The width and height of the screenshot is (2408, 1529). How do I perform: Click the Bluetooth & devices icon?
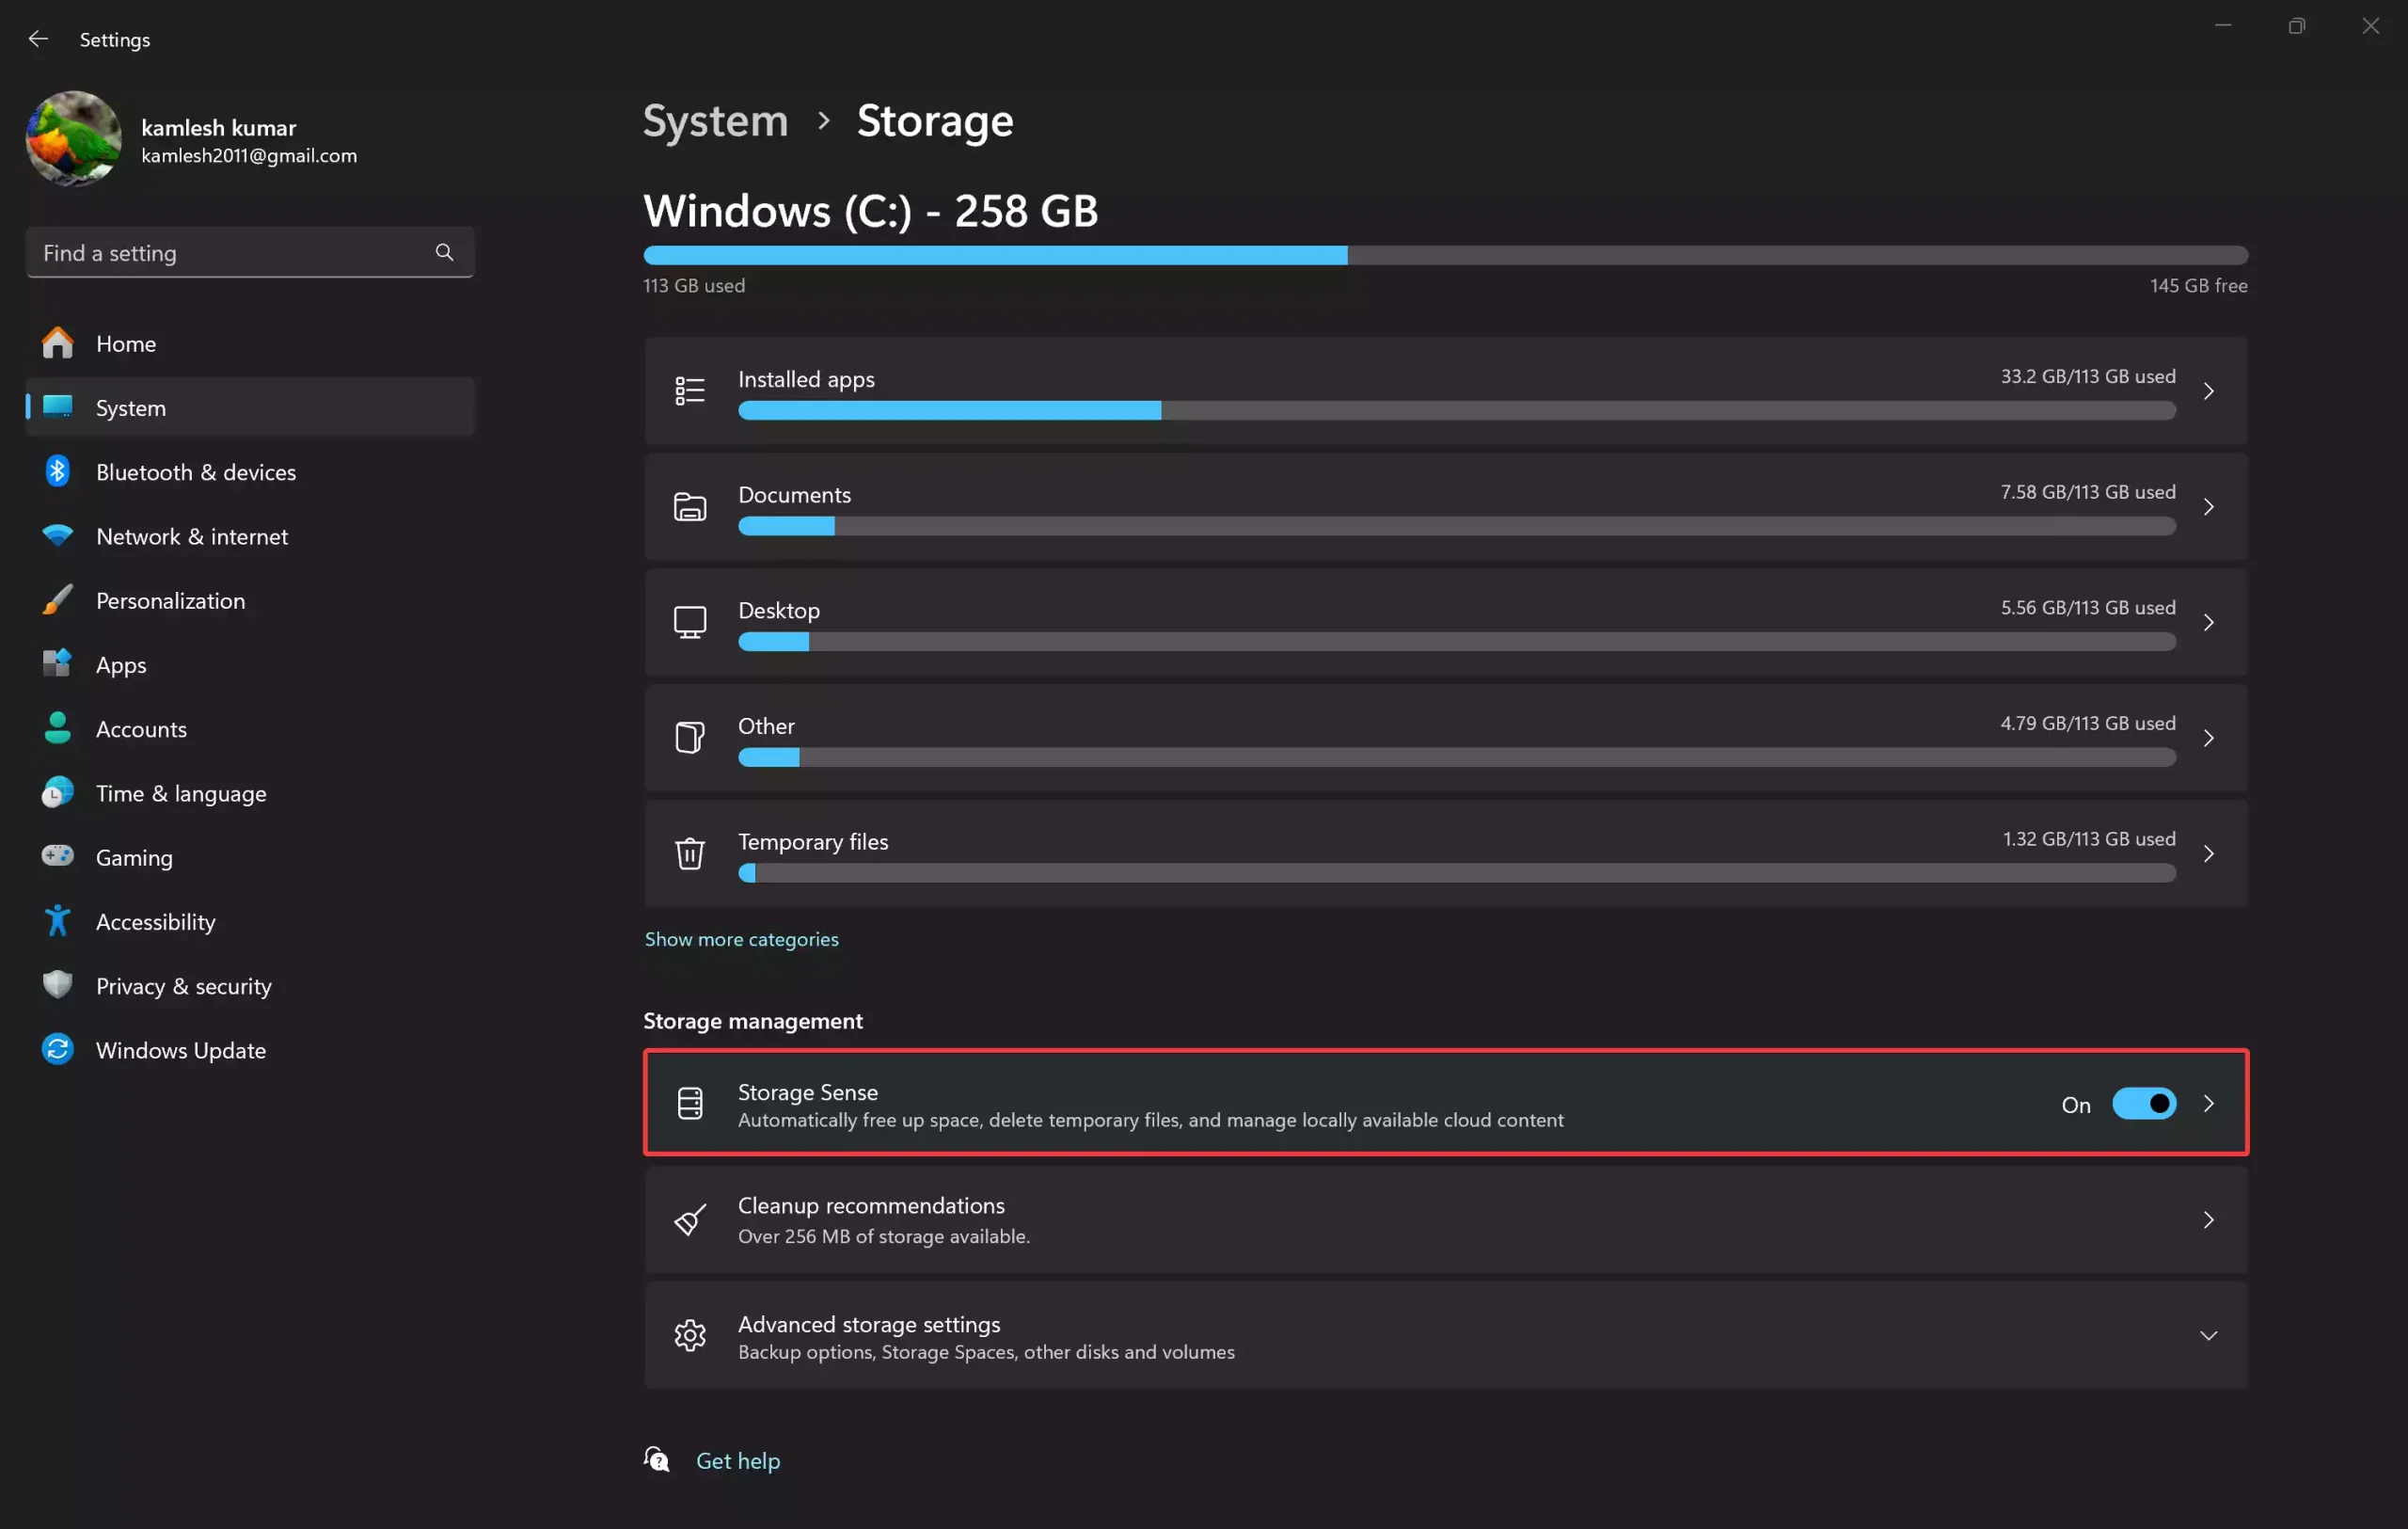click(x=58, y=471)
